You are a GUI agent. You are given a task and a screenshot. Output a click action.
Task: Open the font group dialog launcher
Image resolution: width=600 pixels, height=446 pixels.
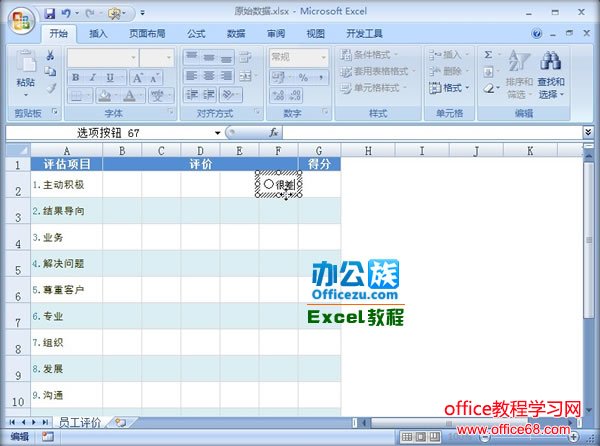(171, 112)
